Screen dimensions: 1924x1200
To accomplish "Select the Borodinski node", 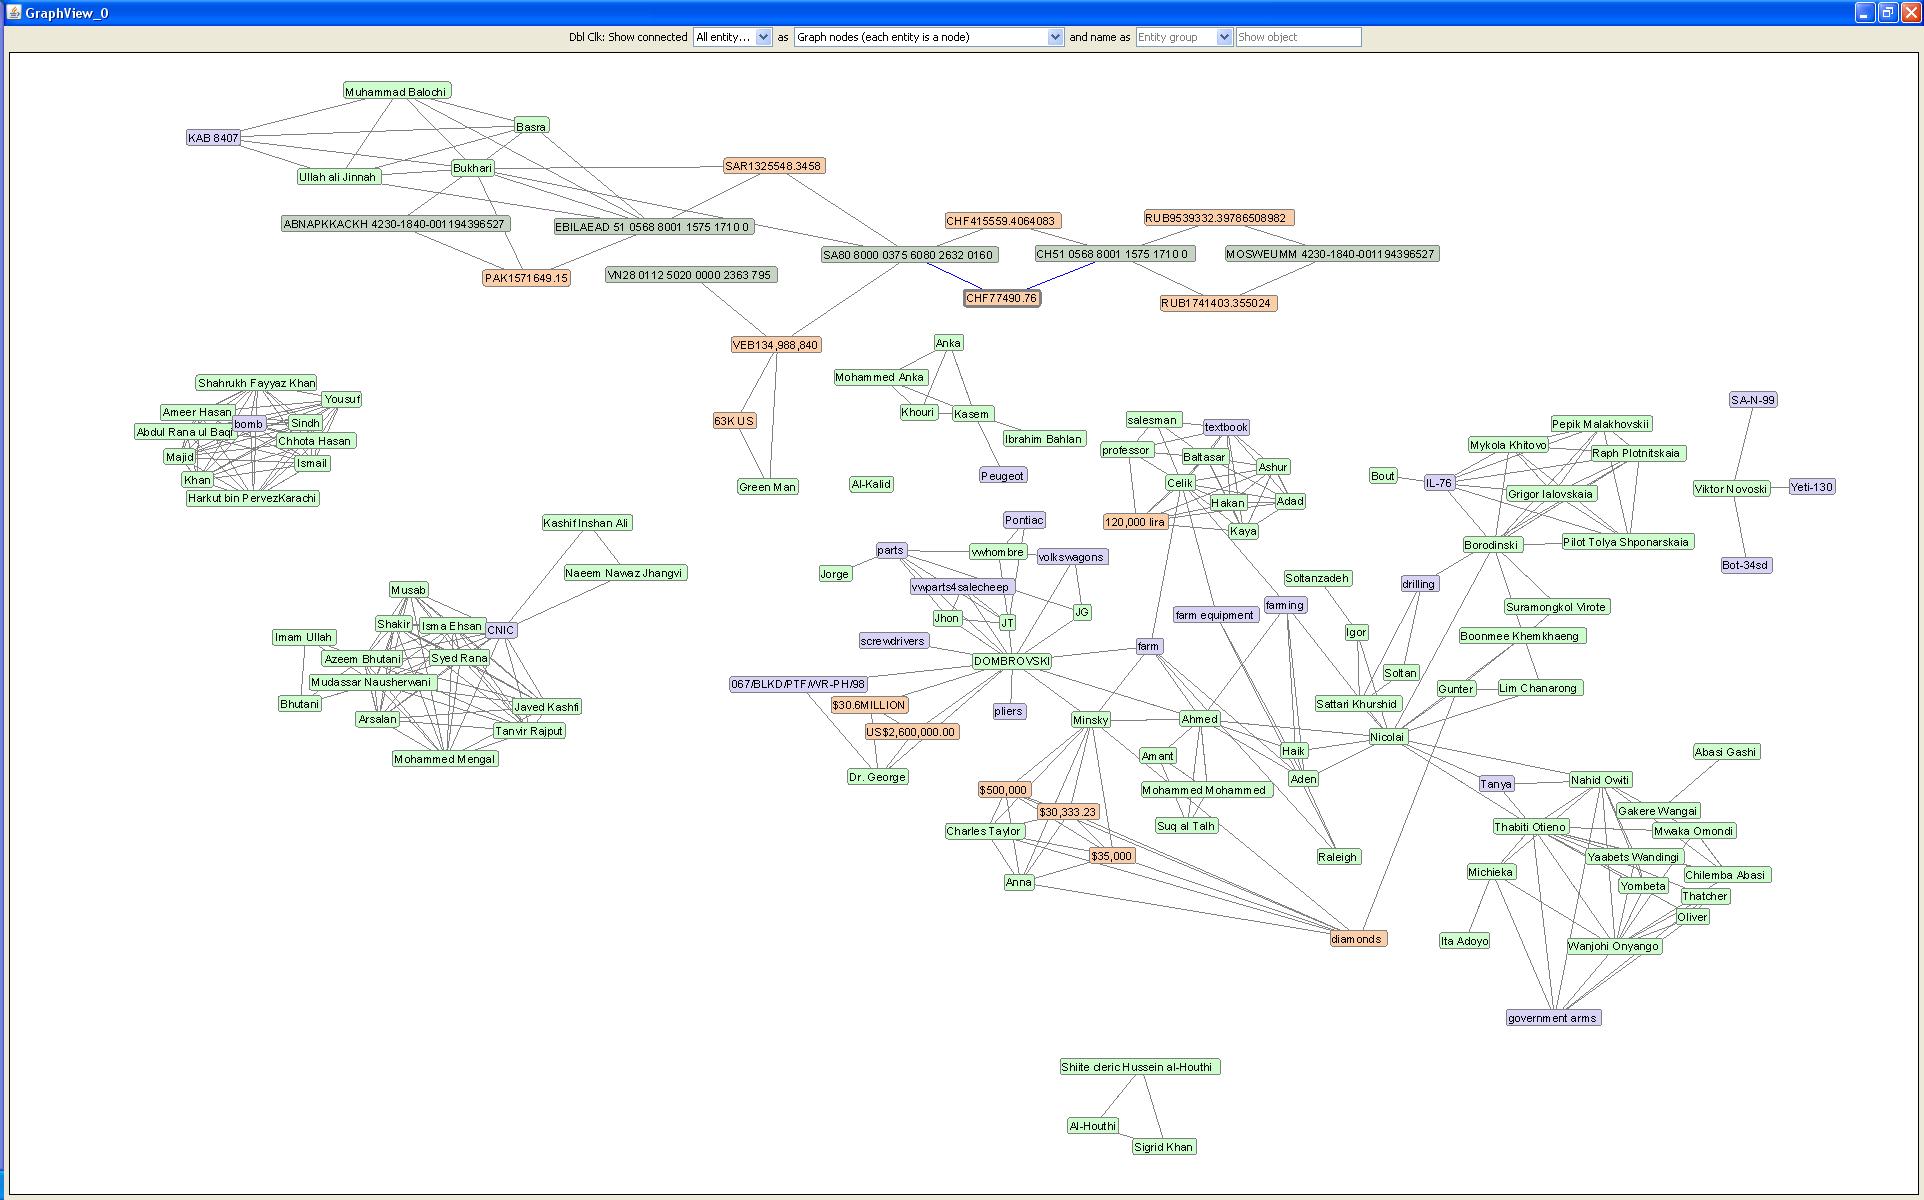I will tap(1492, 545).
